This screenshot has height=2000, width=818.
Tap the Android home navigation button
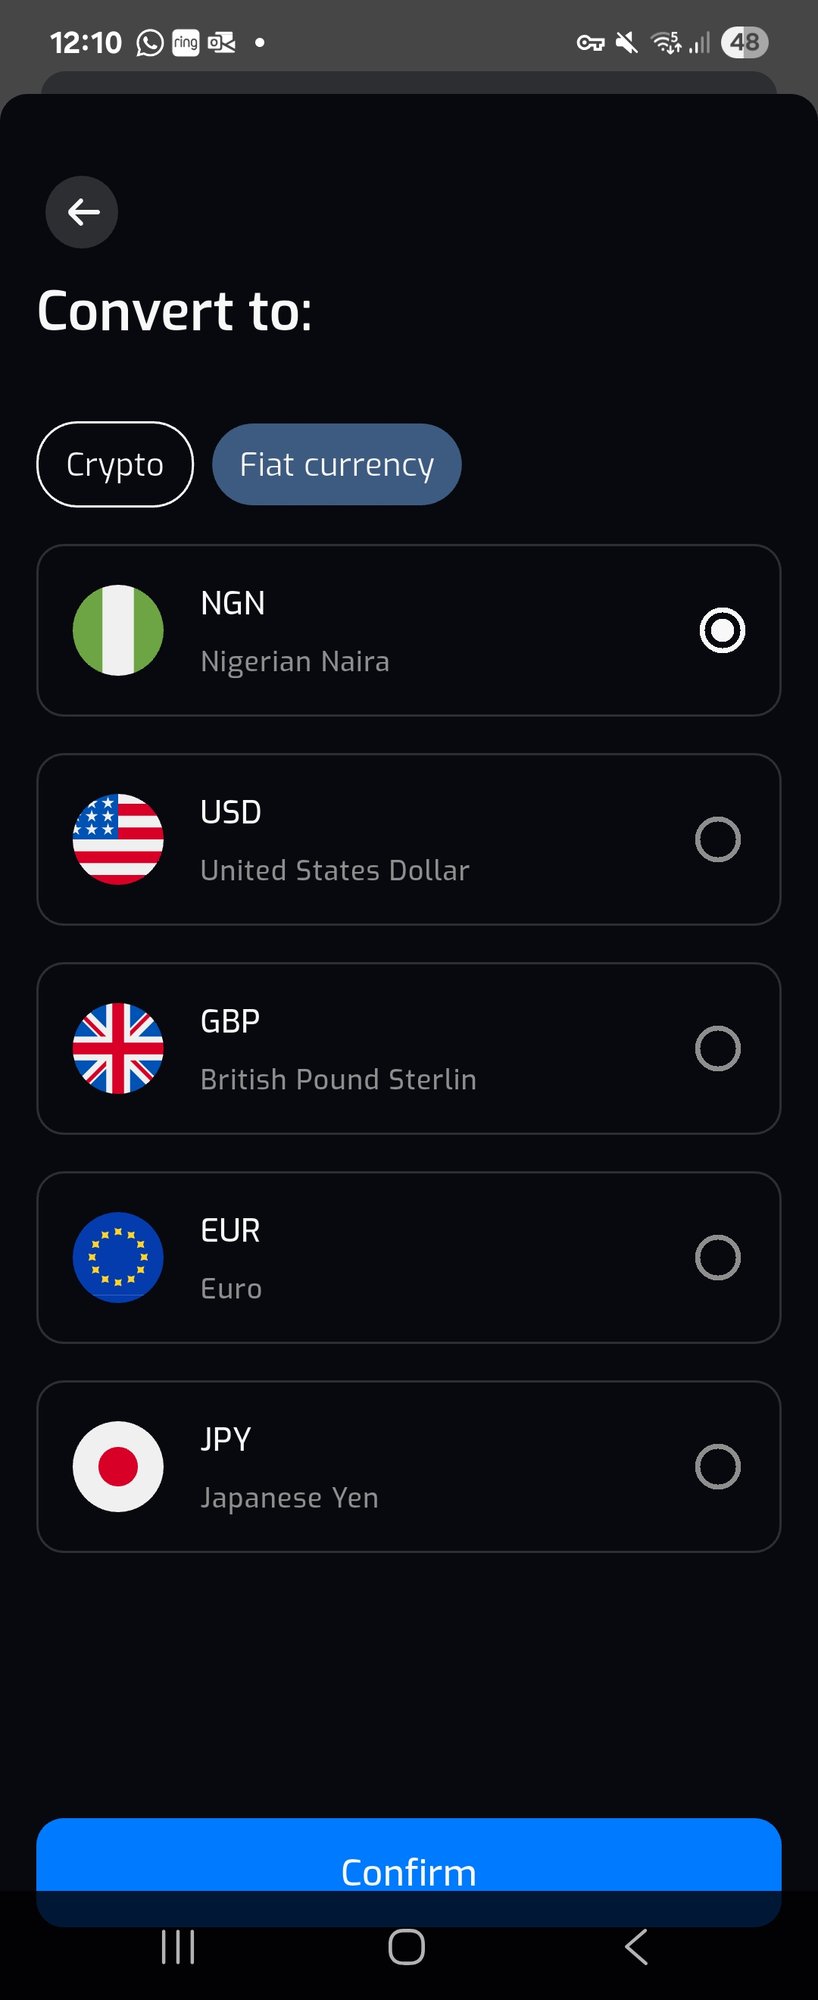[407, 1947]
